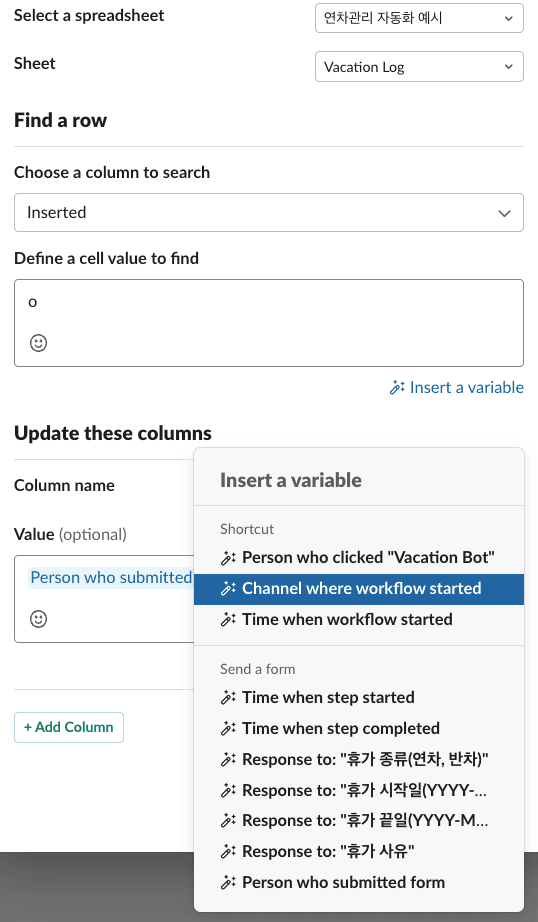Viewport: 538px width, 922px height.
Task: Pick Response to "휴가 시작일" variable
Action: (x=359, y=790)
